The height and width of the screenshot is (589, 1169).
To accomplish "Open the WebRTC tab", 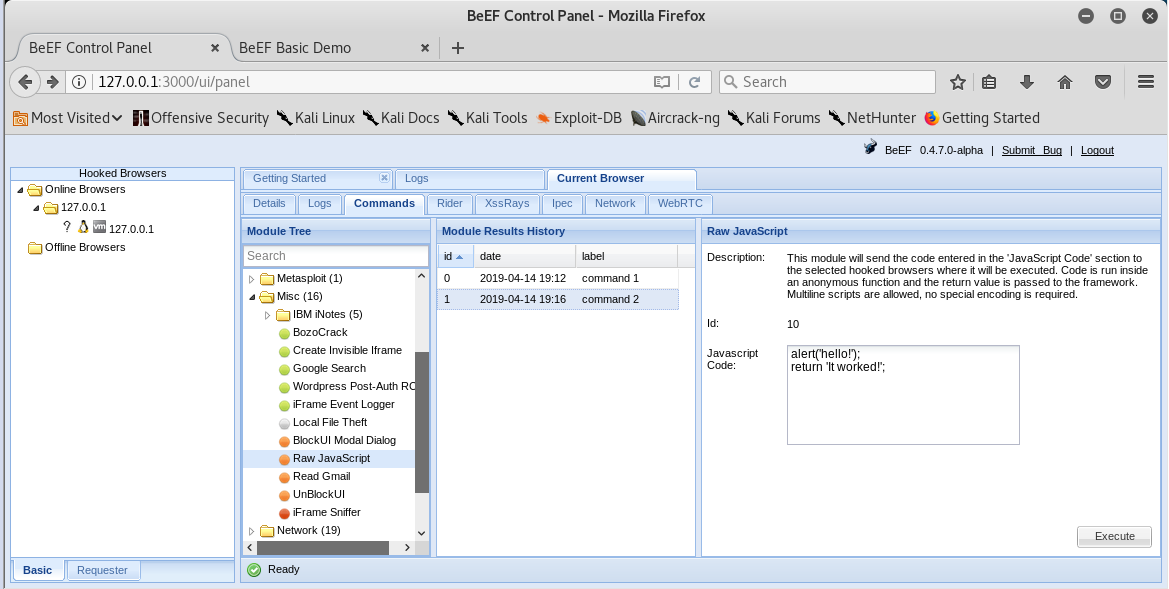I will pyautogui.click(x=680, y=204).
